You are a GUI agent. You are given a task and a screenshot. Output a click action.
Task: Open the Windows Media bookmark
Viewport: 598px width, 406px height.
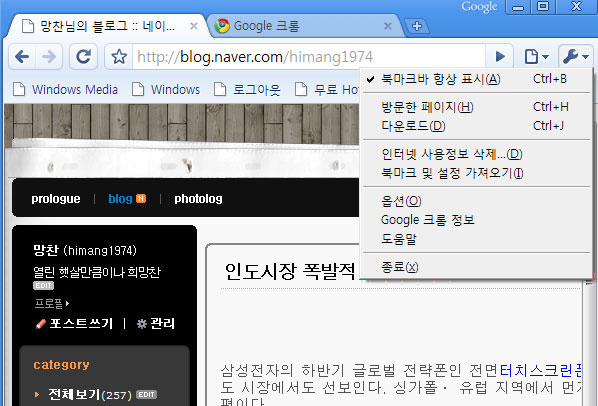pos(66,90)
